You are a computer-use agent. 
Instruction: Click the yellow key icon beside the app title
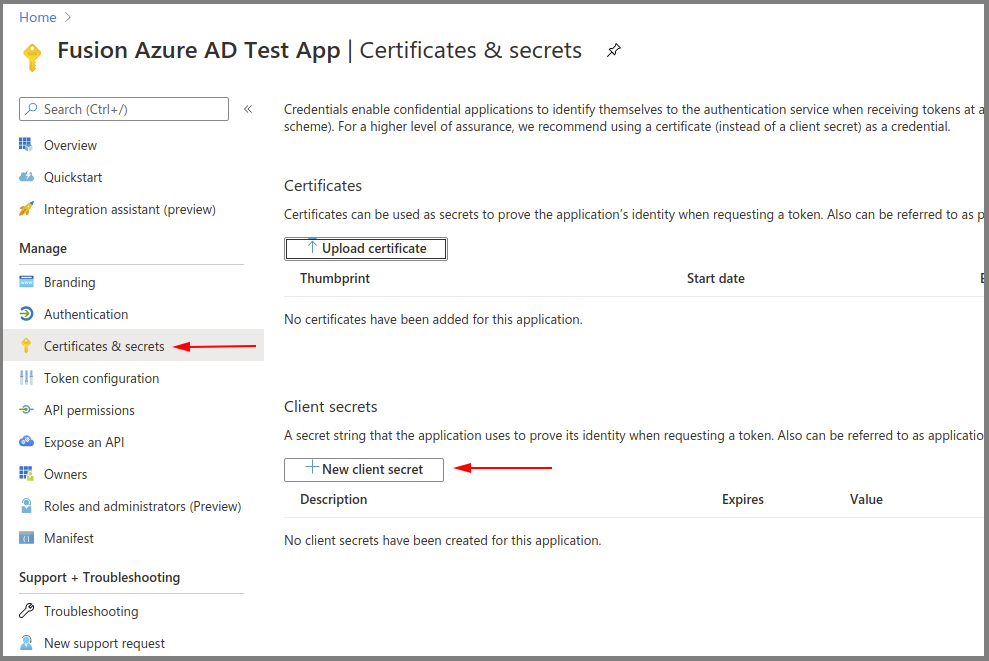click(x=32, y=57)
